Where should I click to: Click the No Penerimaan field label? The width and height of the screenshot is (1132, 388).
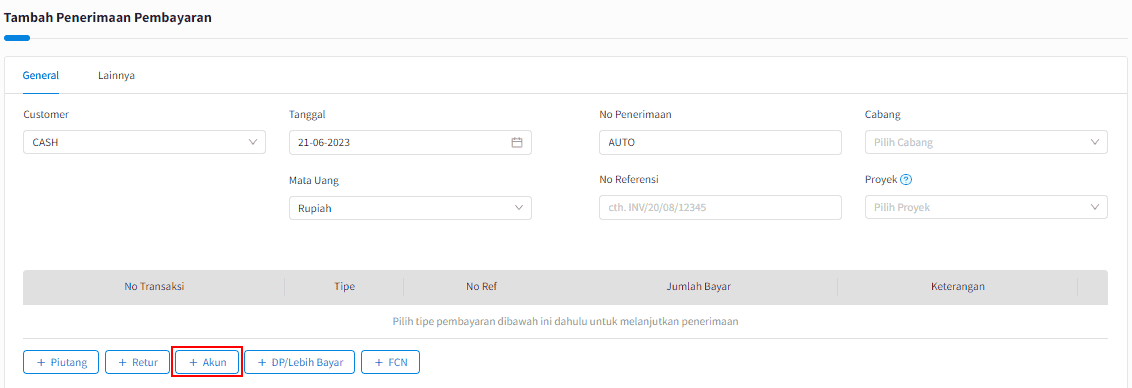[x=636, y=114]
